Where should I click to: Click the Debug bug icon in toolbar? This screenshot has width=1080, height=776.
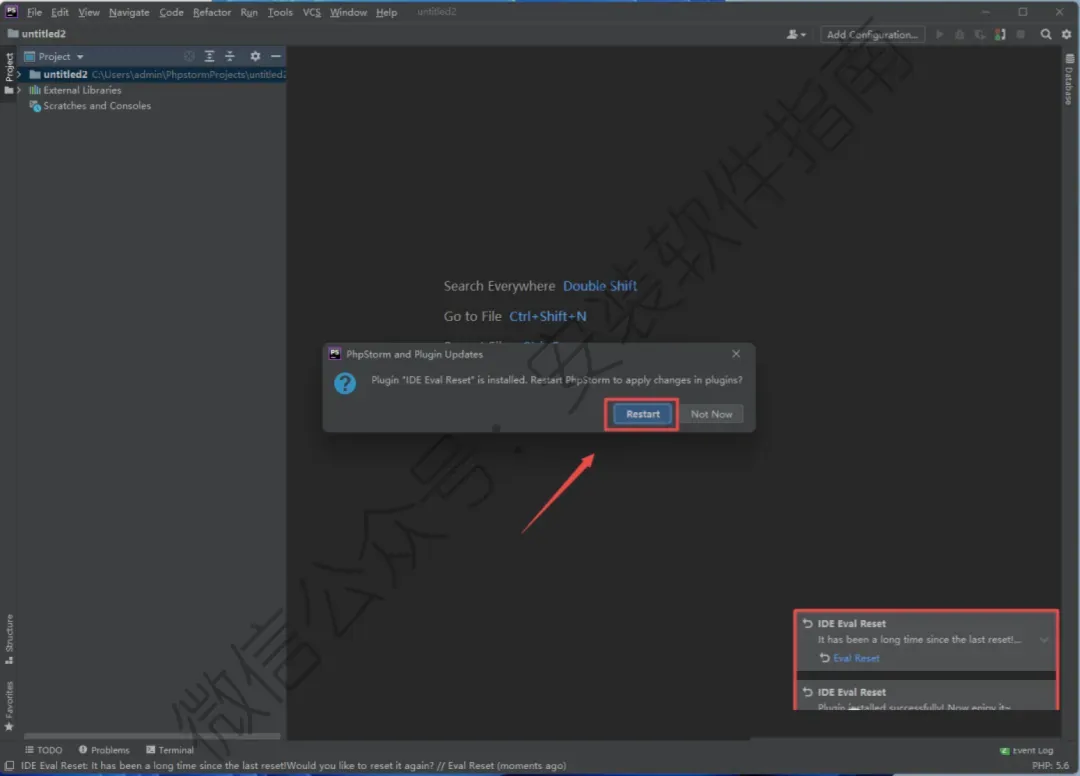pos(959,34)
